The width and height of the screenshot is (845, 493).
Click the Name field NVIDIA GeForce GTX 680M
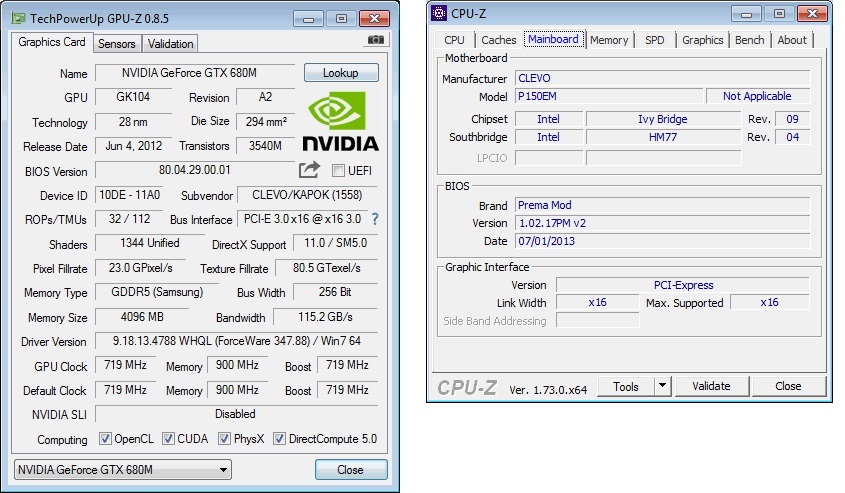[x=195, y=73]
